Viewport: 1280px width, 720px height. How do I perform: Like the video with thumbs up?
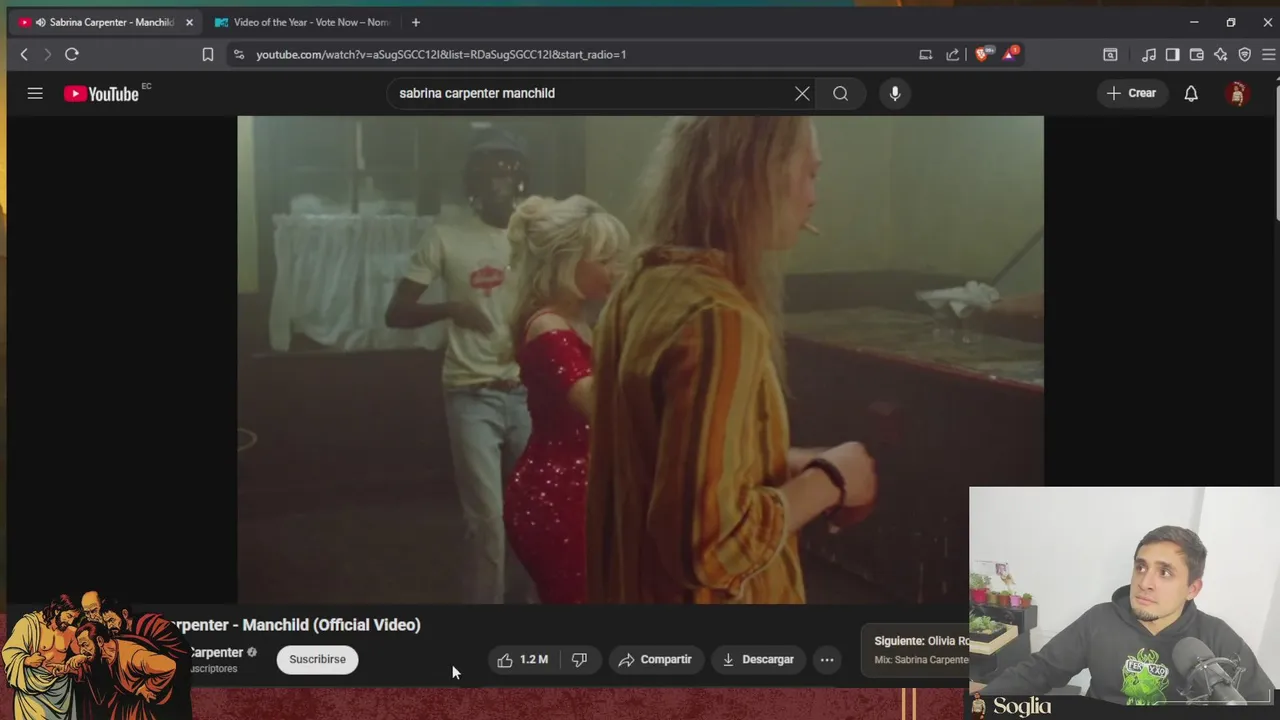pyautogui.click(x=522, y=659)
